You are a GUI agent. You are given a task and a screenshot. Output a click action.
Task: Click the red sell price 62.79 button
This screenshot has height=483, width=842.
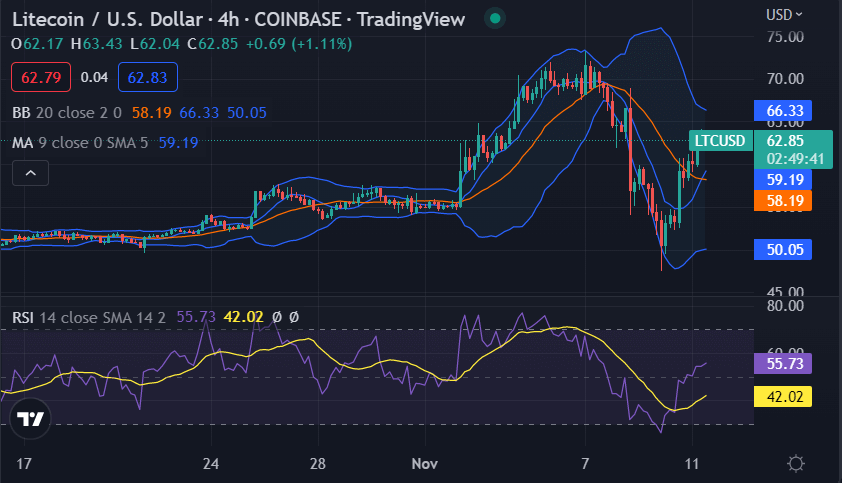coord(41,77)
